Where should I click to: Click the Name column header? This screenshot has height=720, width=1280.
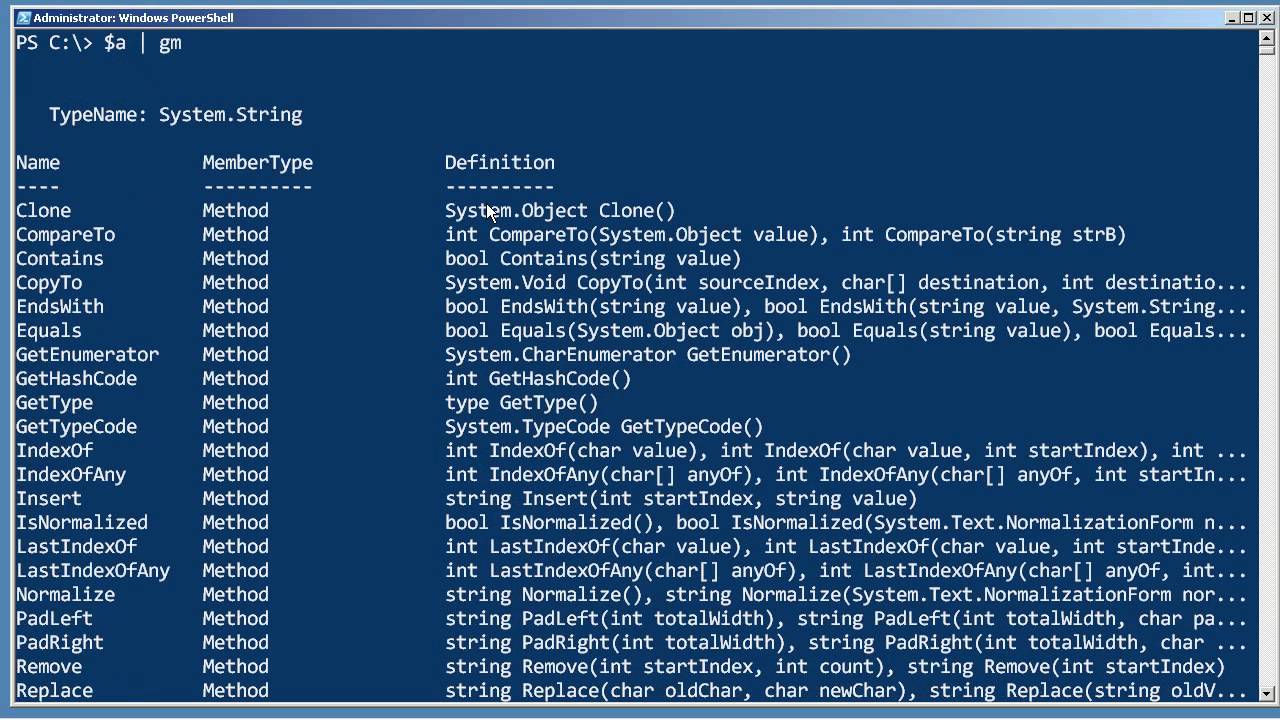[x=38, y=163]
